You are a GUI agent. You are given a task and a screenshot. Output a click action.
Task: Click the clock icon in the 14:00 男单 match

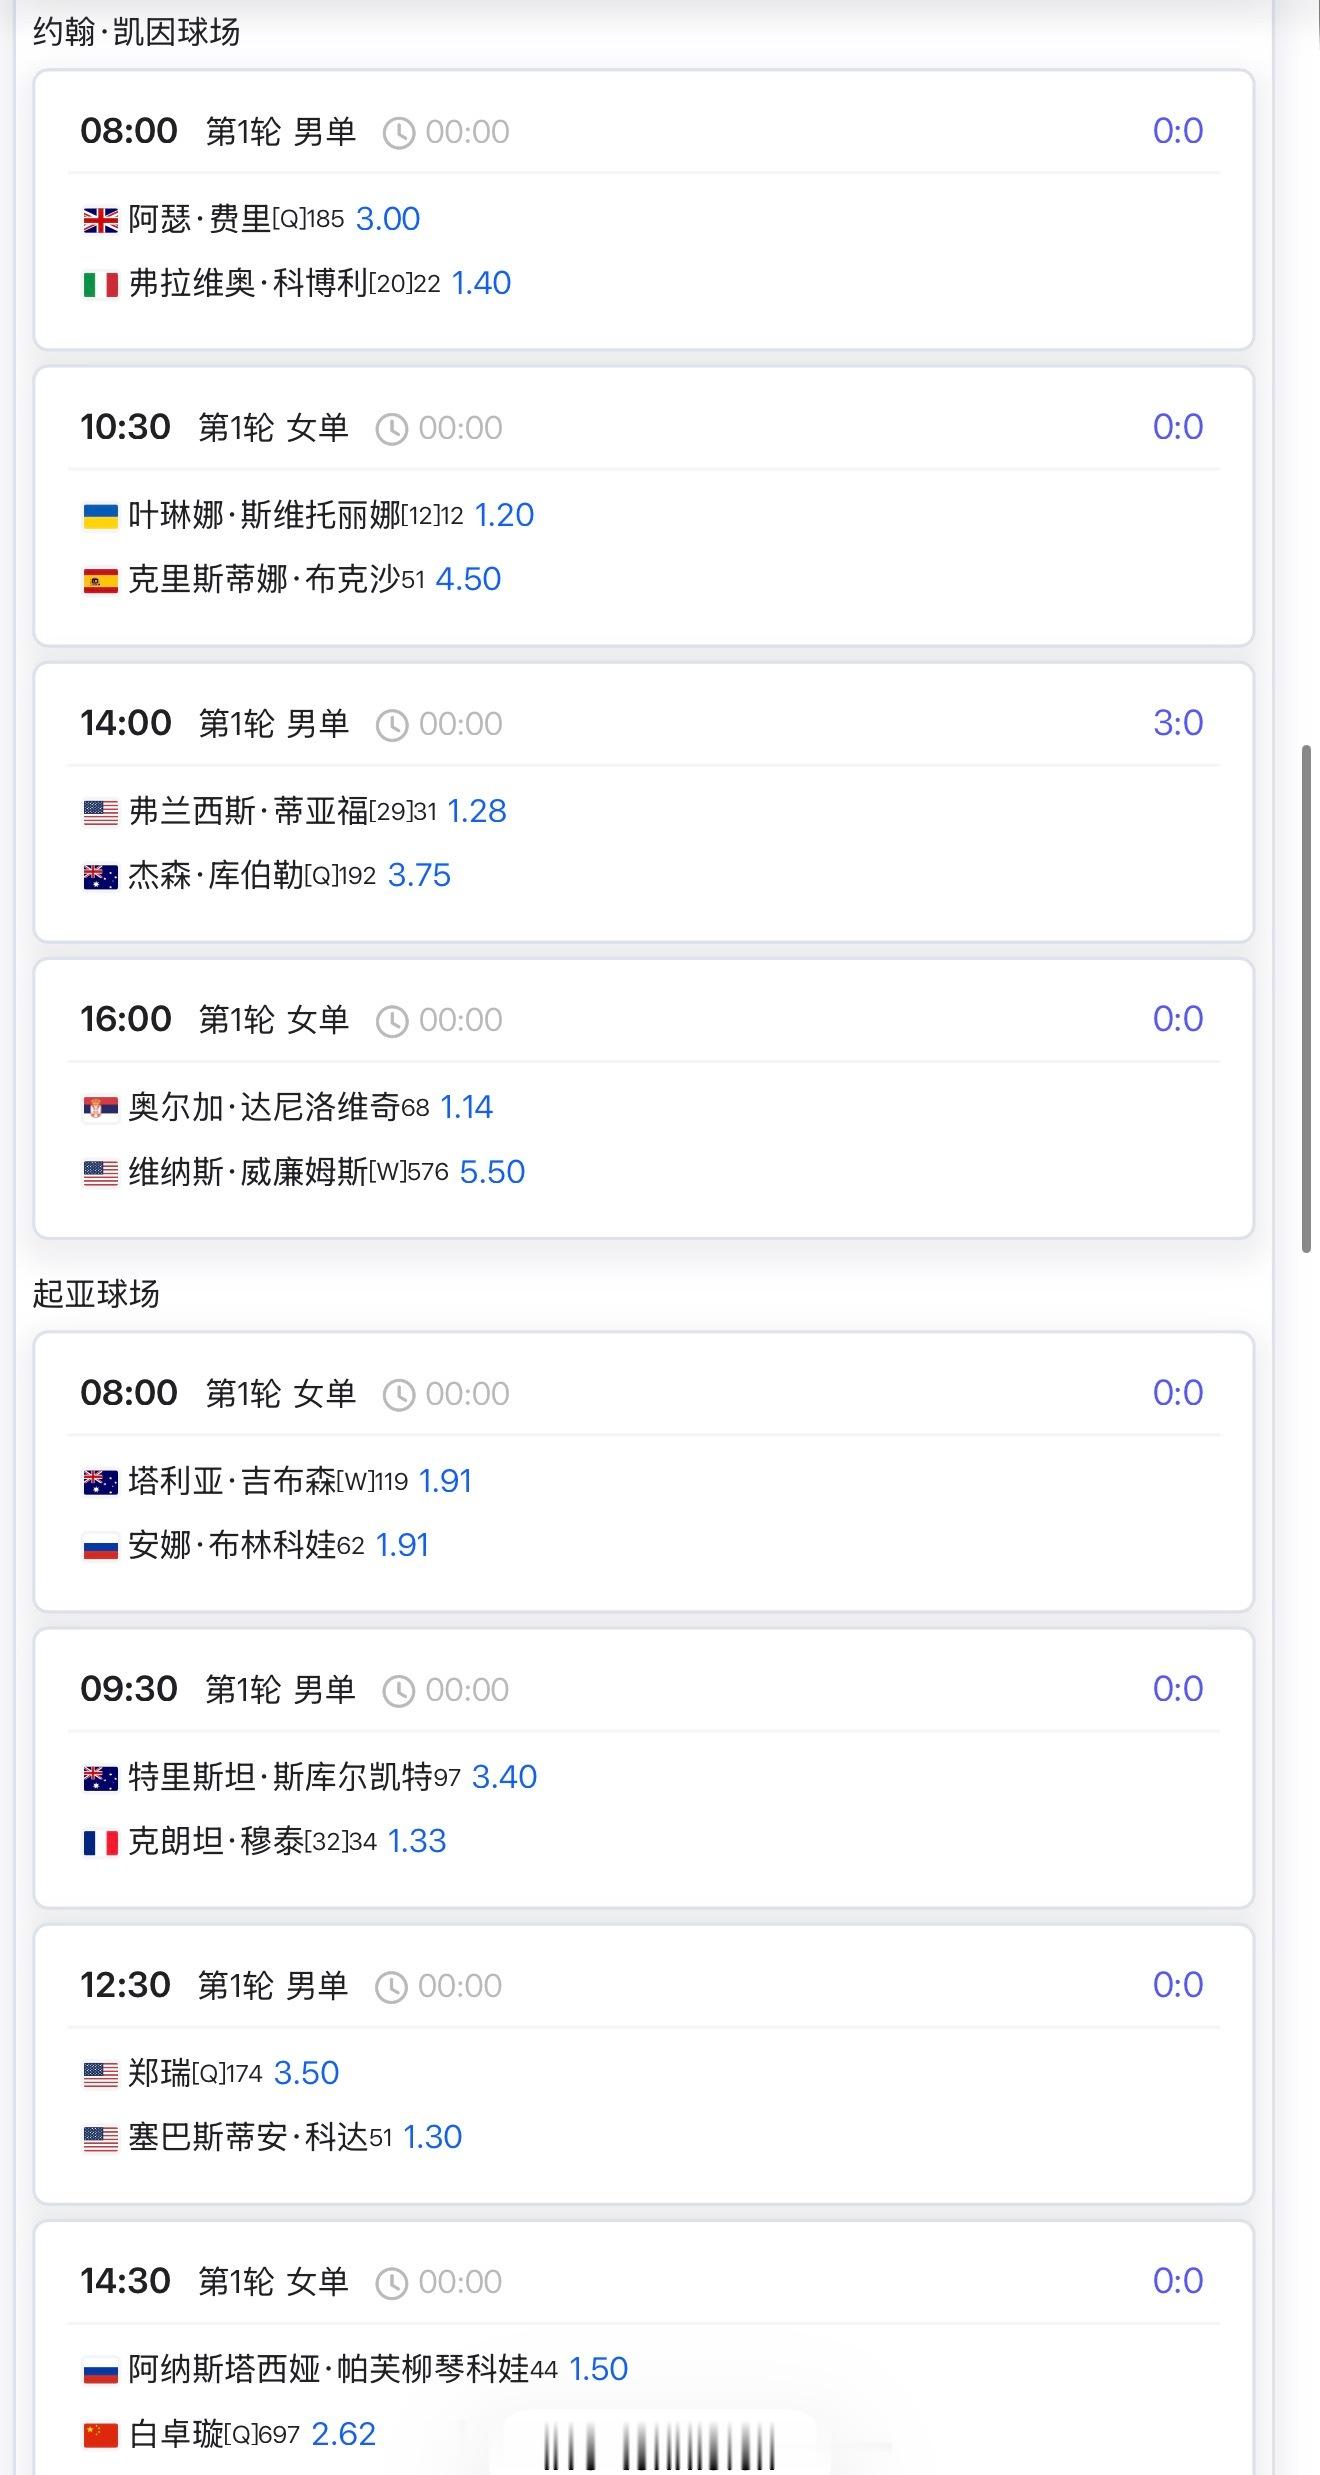click(392, 725)
